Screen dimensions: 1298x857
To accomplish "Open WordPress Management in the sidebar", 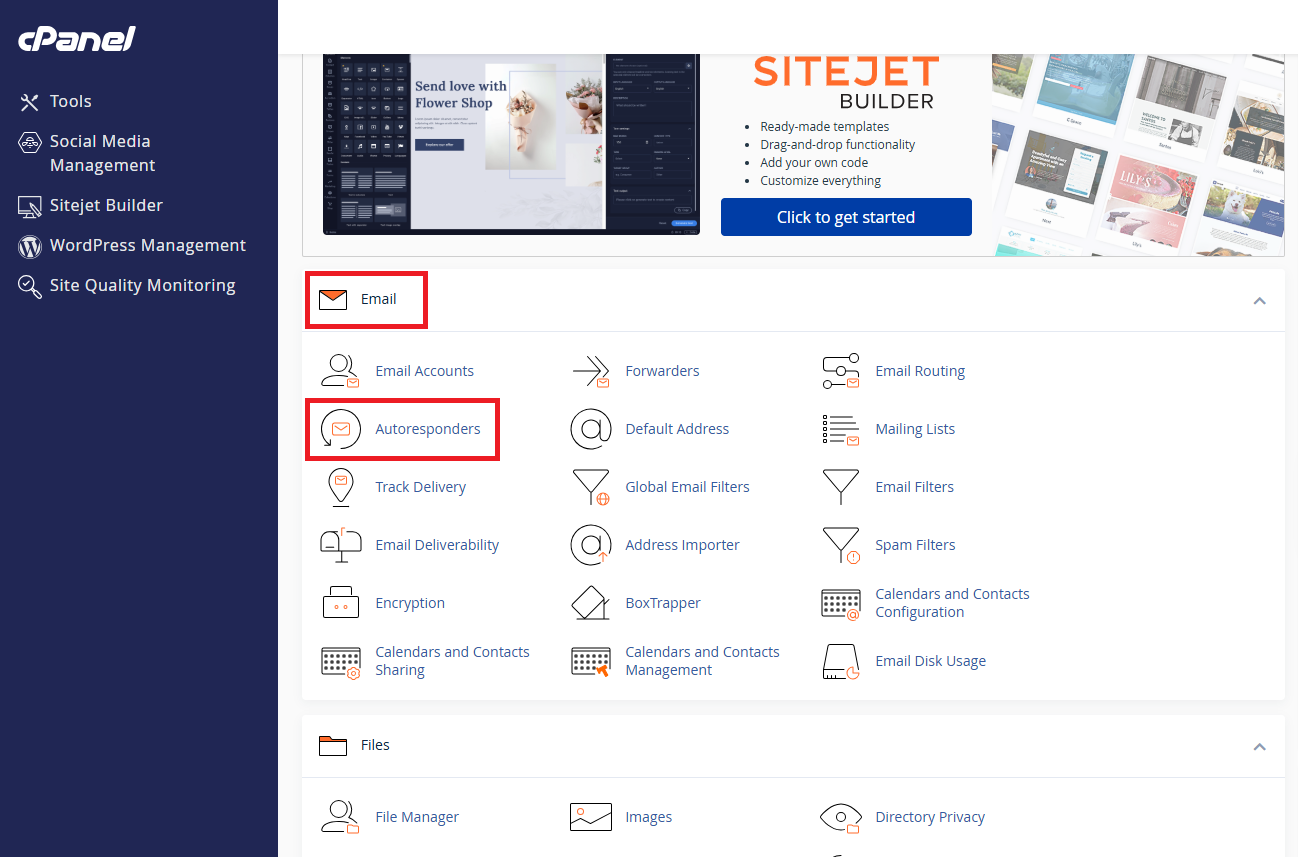I will [x=148, y=246].
